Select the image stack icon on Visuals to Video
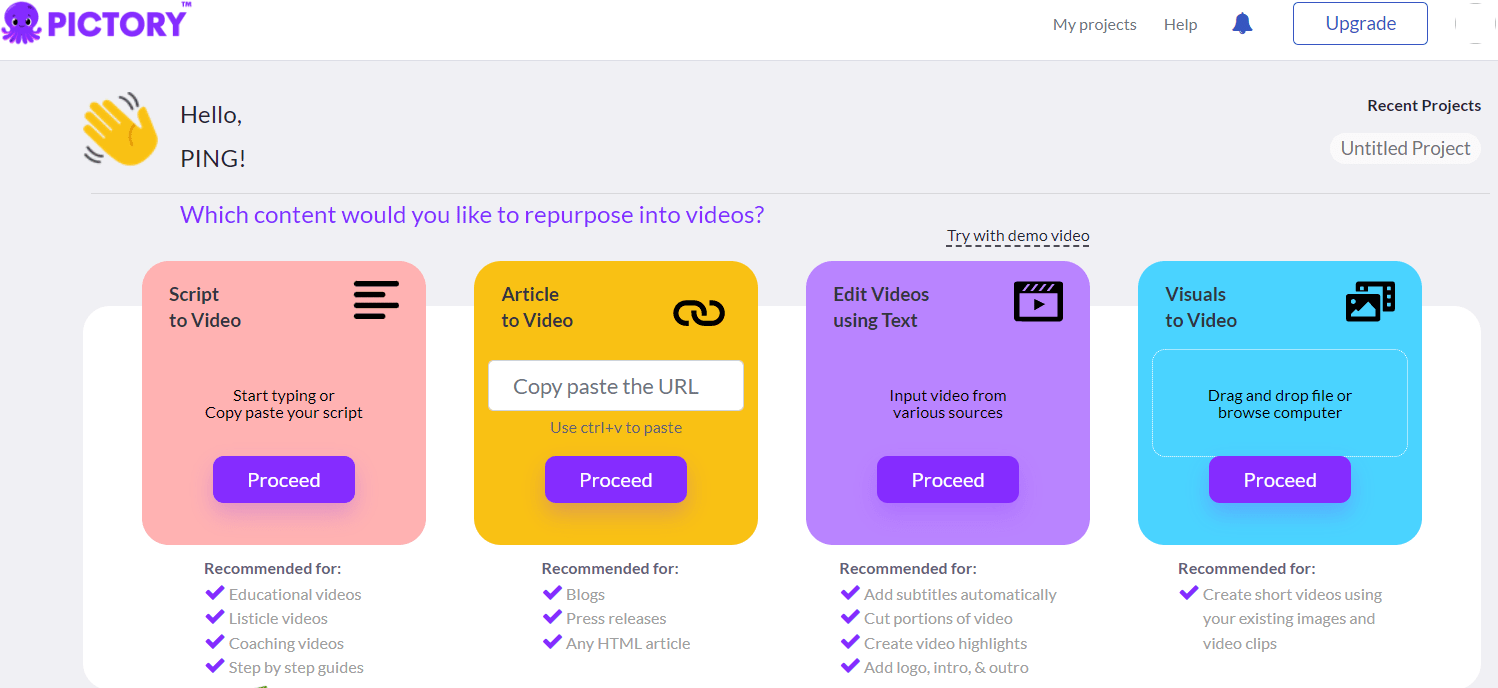This screenshot has height=688, width=1498. [1370, 301]
